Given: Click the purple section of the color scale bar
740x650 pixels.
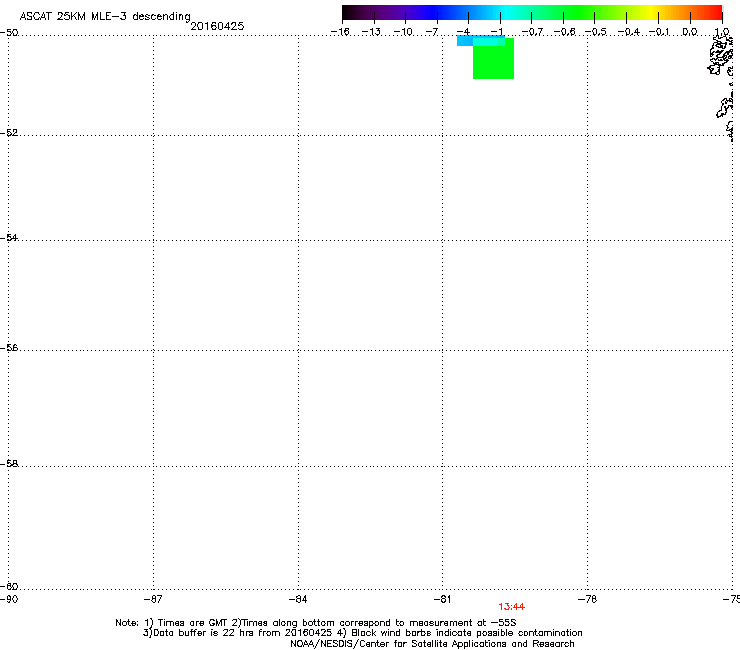Looking at the screenshot, I should [x=396, y=12].
